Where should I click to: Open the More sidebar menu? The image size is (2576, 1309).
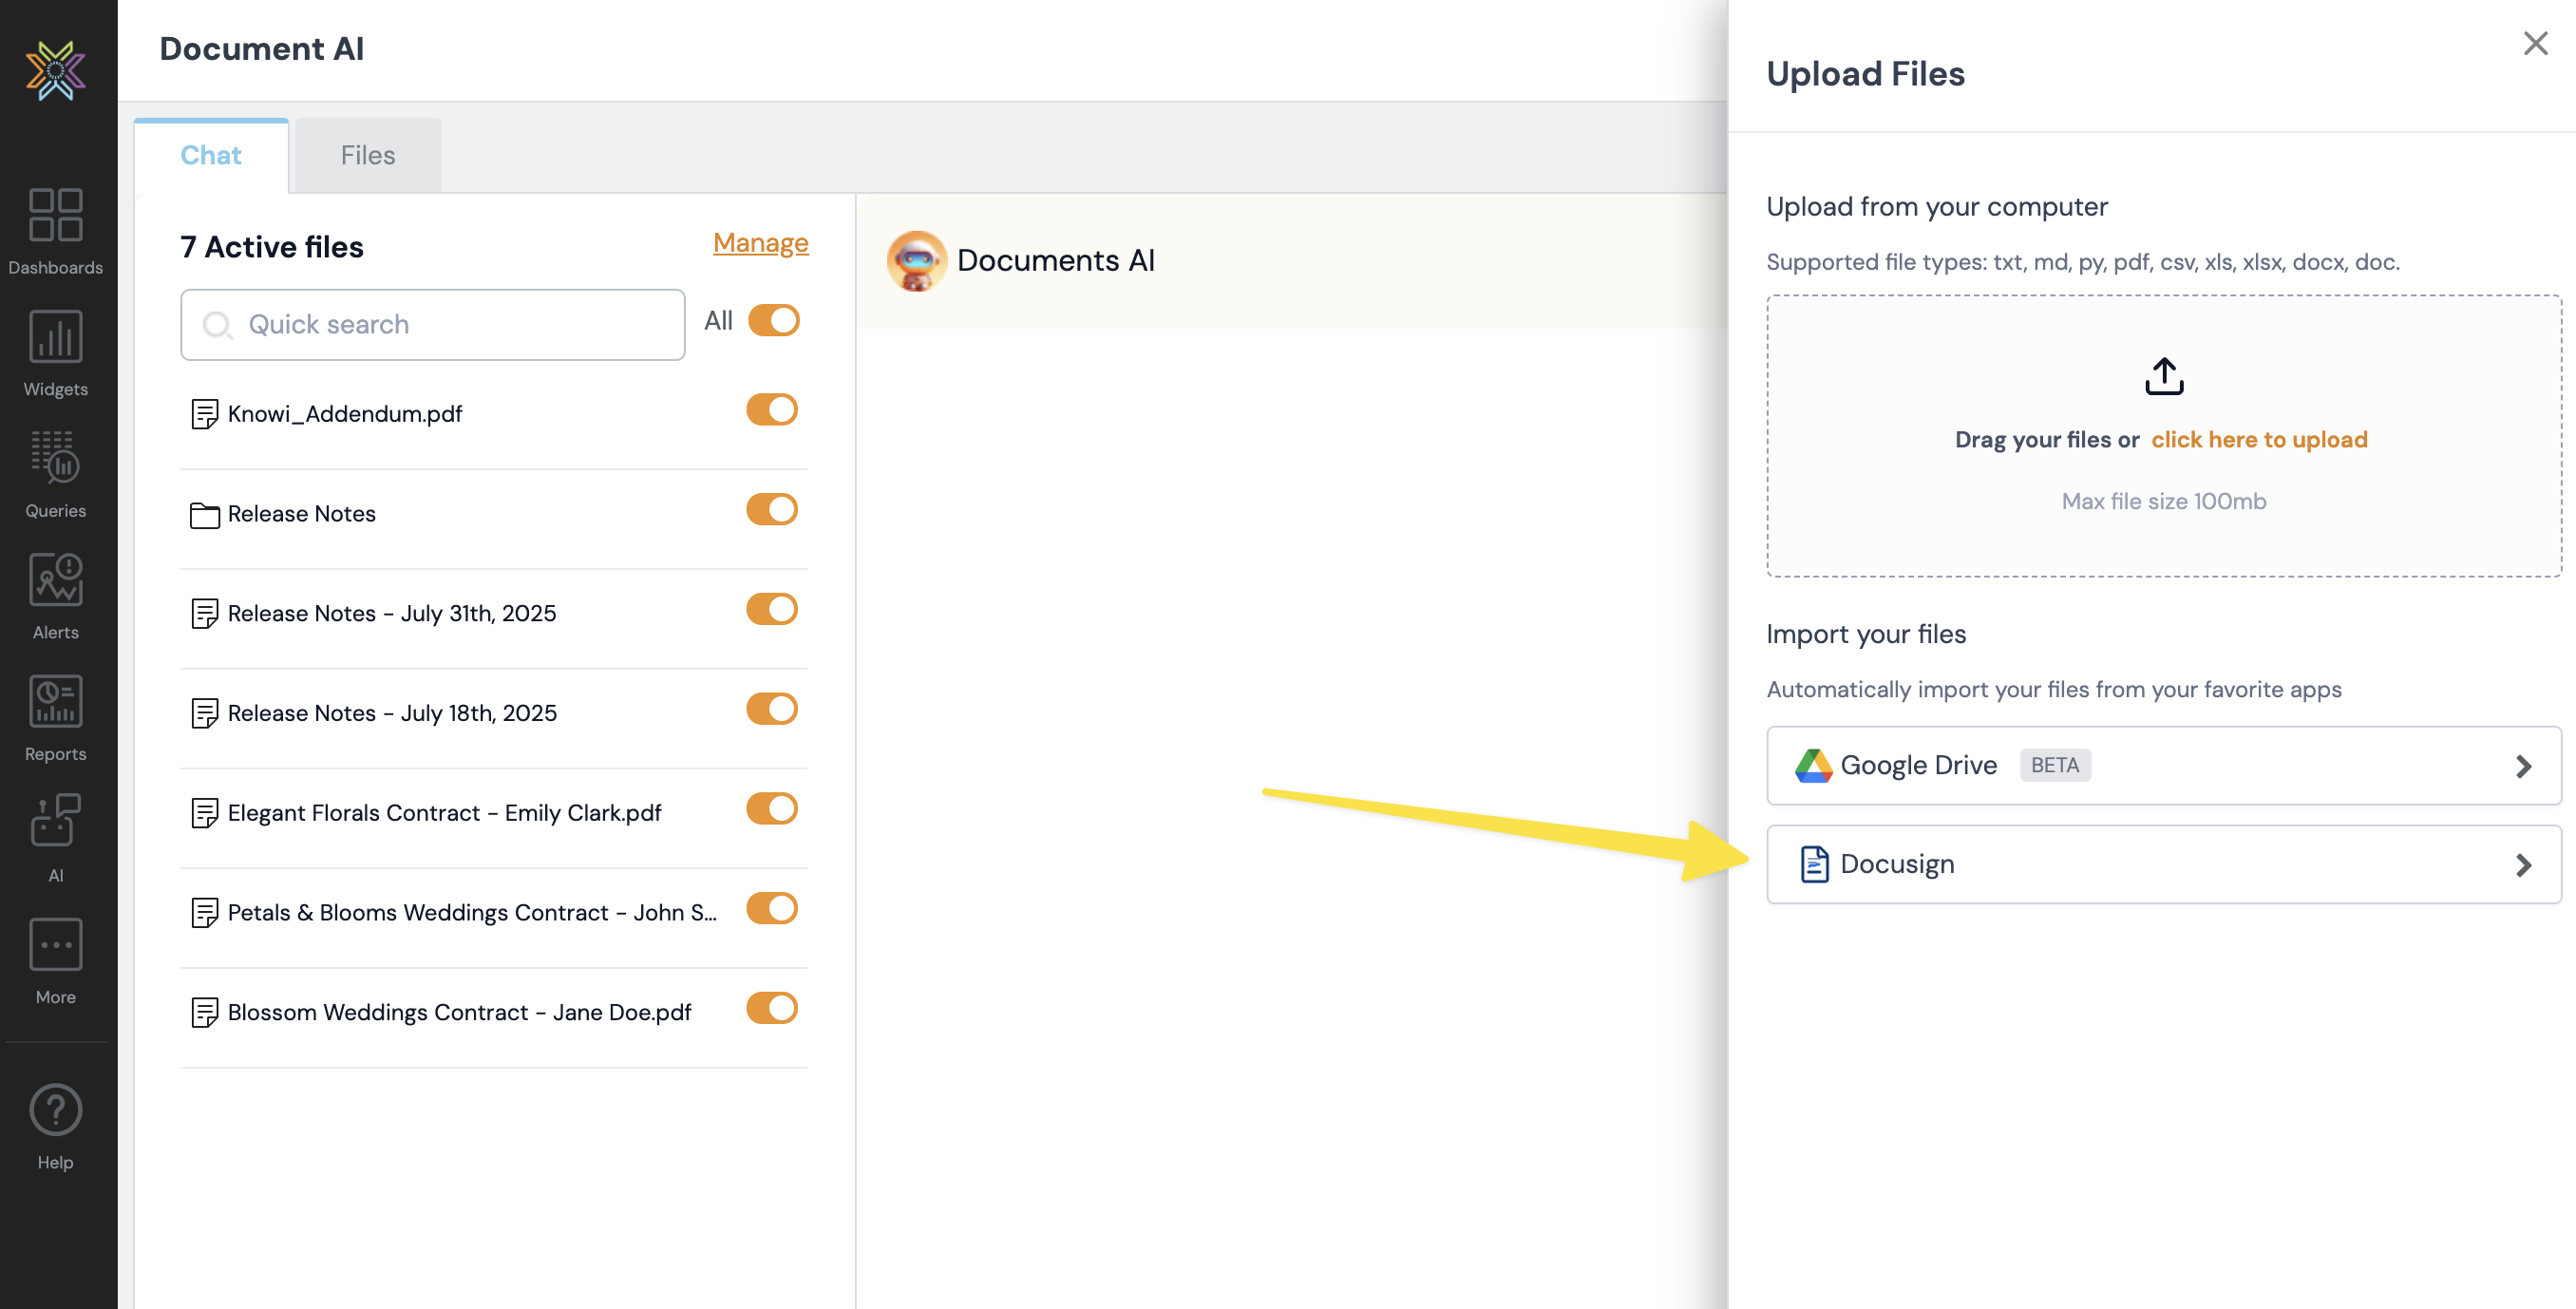(55, 945)
